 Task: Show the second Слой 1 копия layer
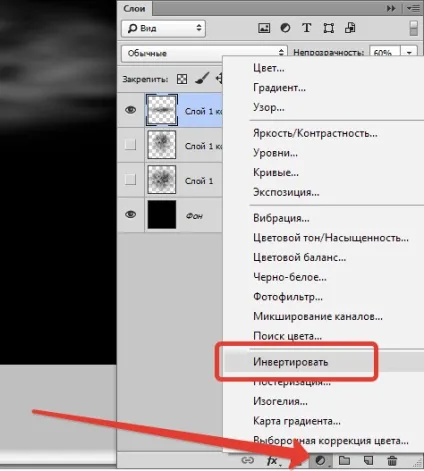[x=130, y=145]
